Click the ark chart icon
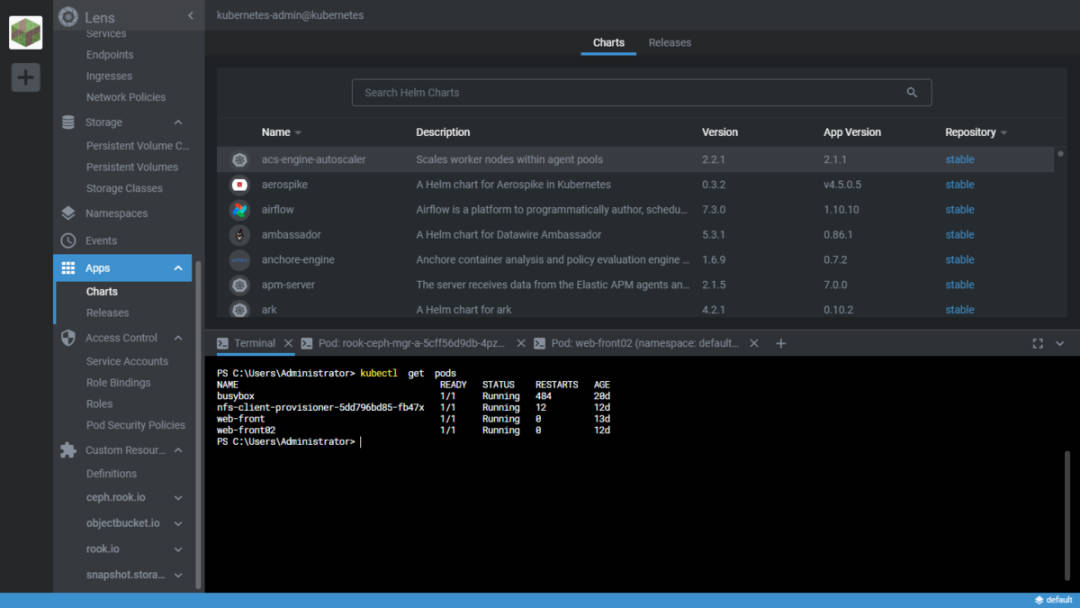The height and width of the screenshot is (608, 1080). click(x=239, y=310)
